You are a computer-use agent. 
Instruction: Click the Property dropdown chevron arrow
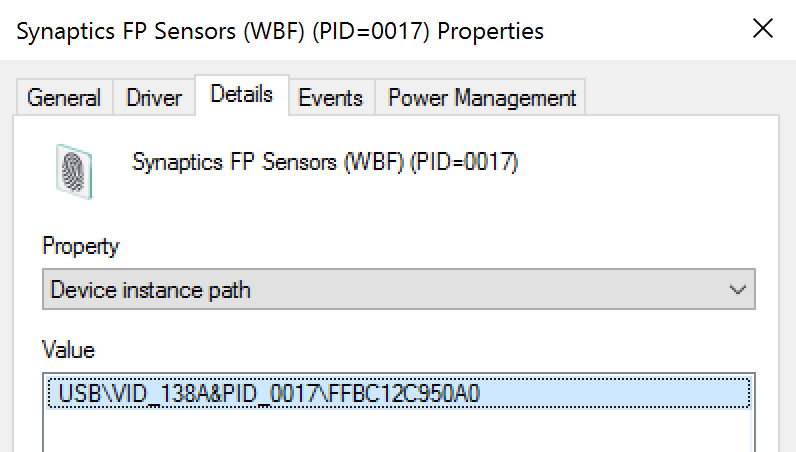pos(738,290)
